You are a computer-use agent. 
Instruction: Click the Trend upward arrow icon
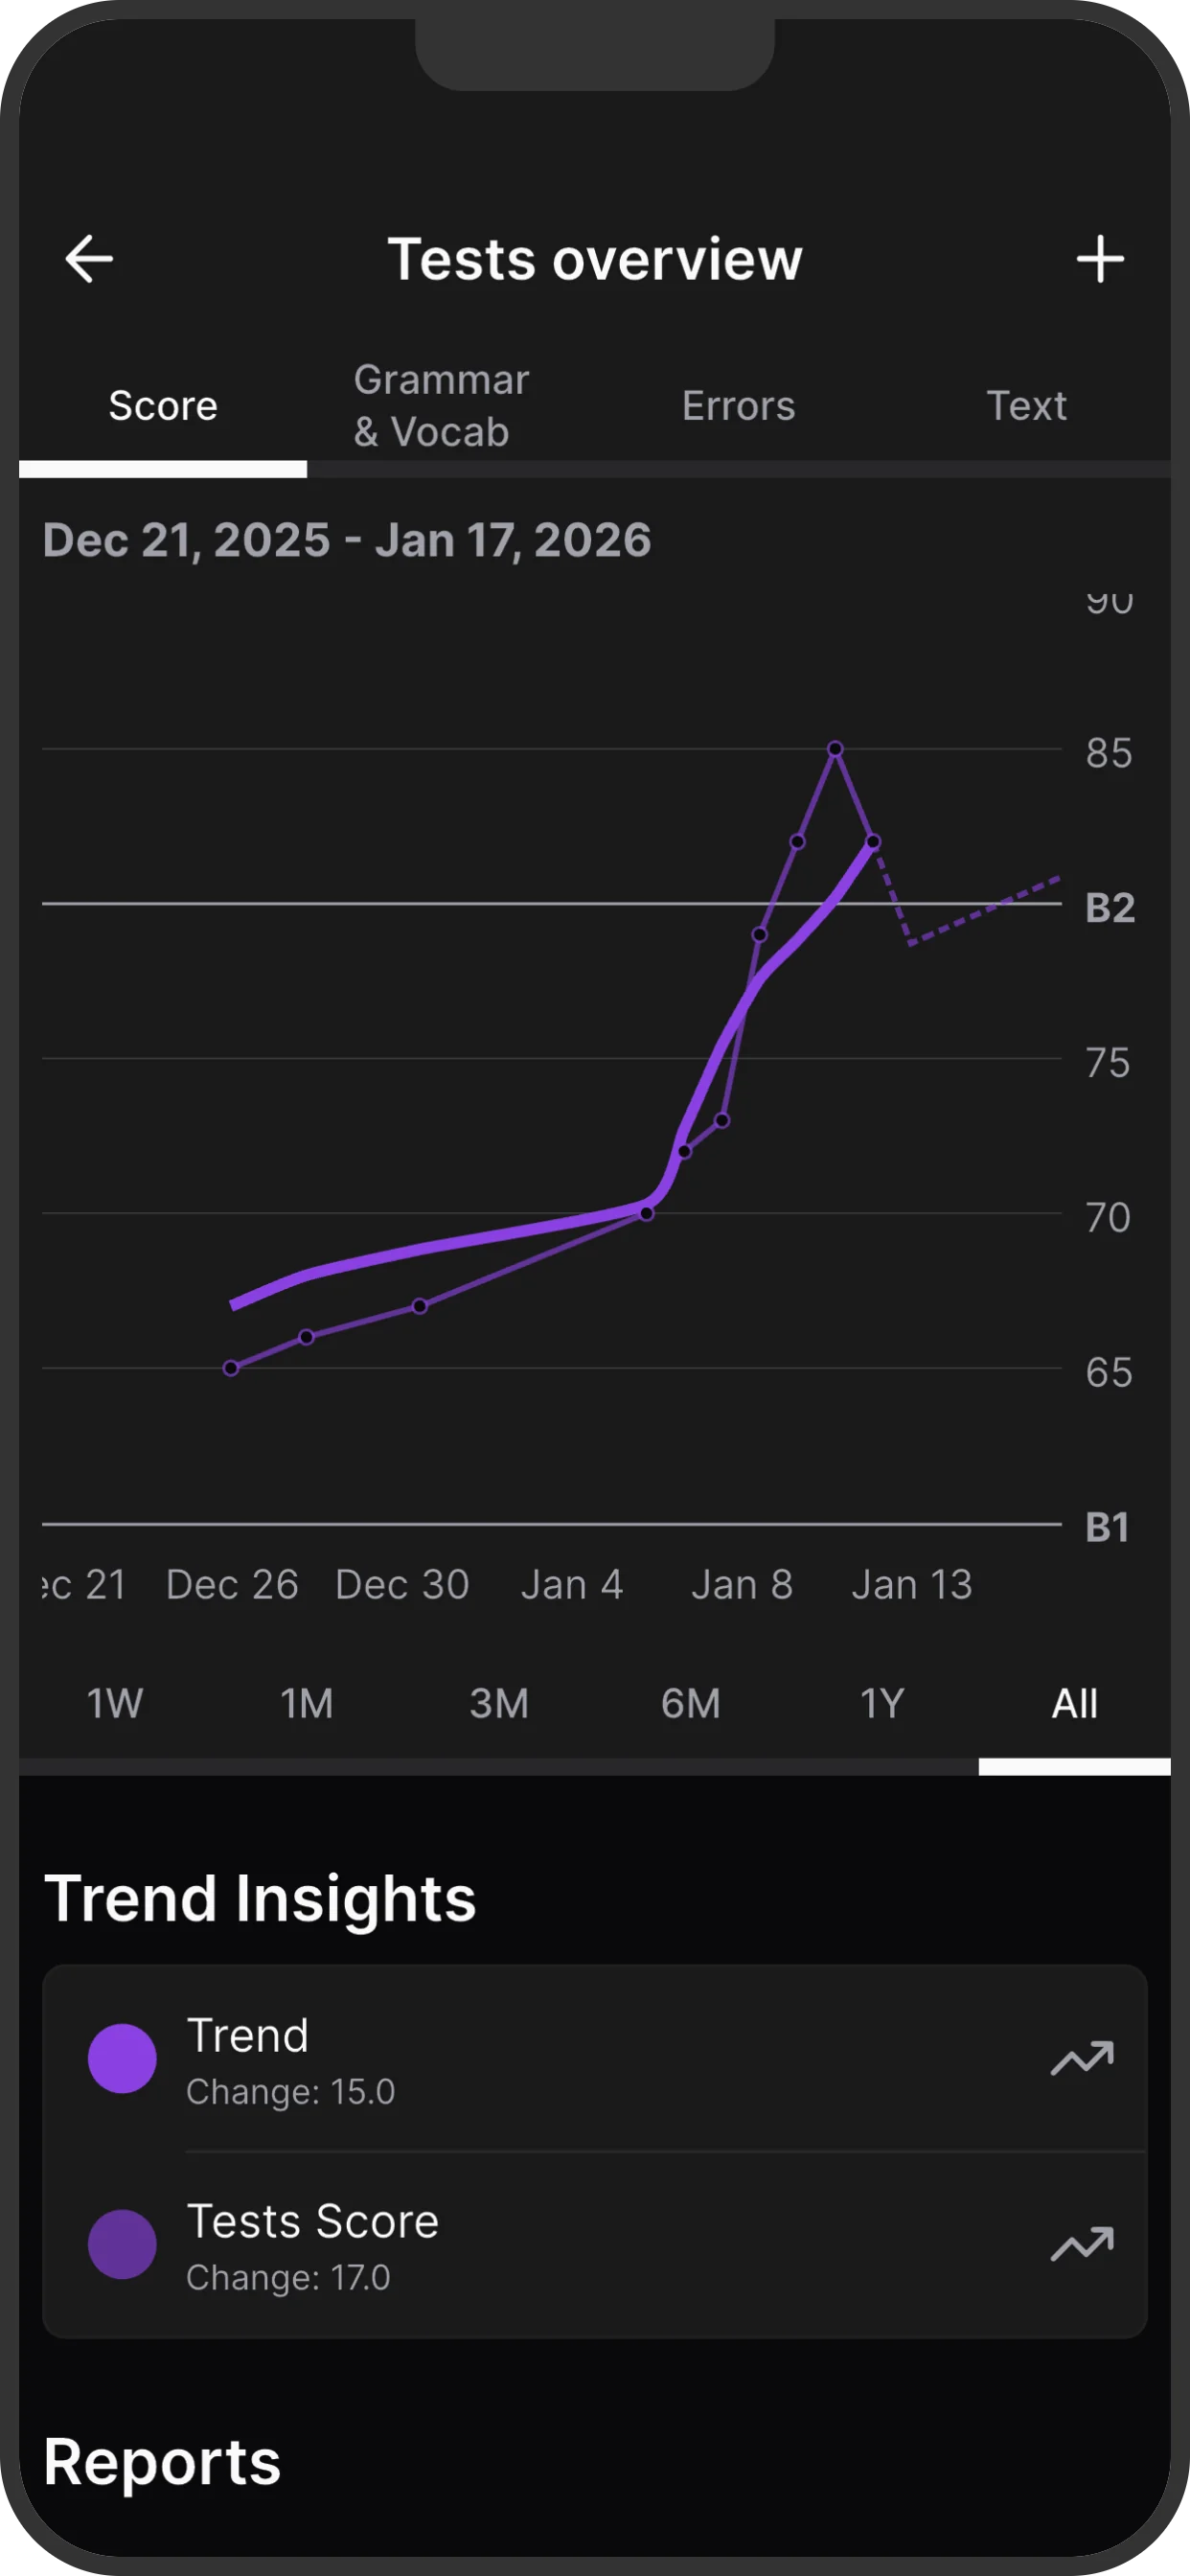click(1082, 2059)
